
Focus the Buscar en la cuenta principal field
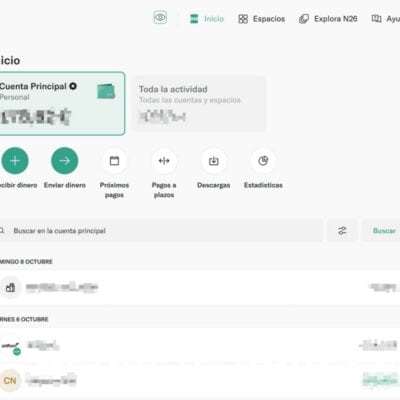coord(161,230)
